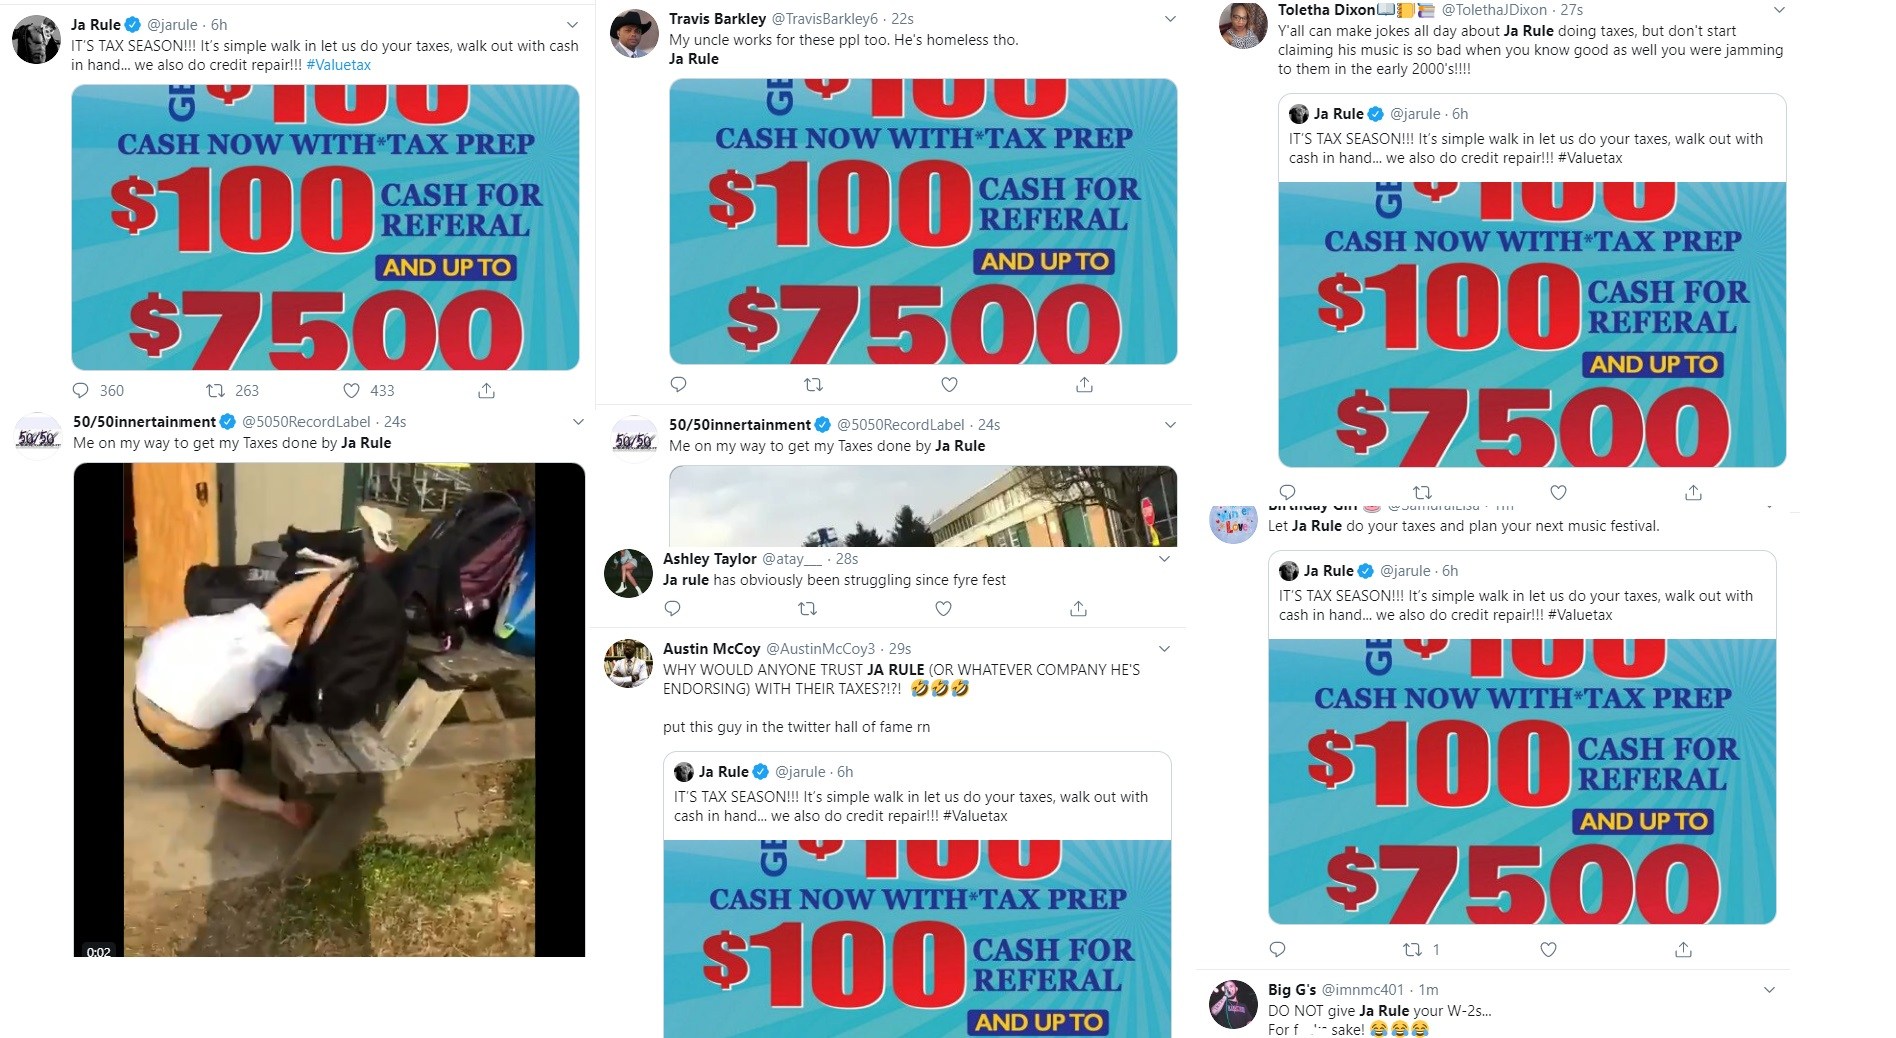Play the 50/50innertainment video clip
1896x1038 pixels.
click(x=329, y=710)
